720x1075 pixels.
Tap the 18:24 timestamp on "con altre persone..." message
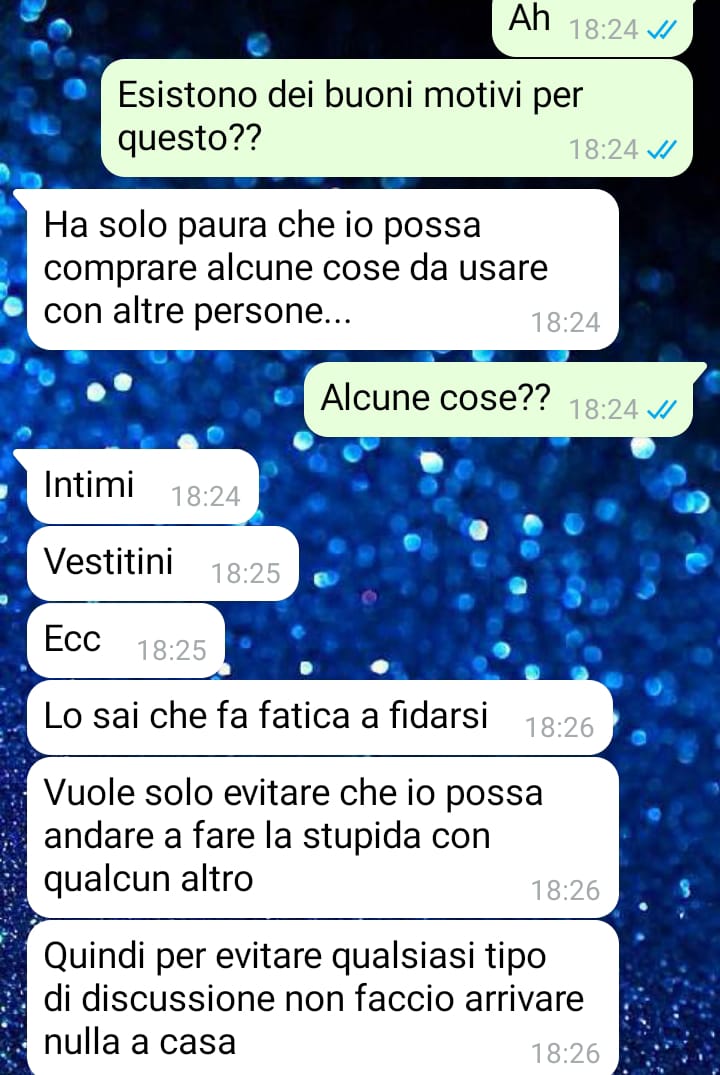point(566,323)
